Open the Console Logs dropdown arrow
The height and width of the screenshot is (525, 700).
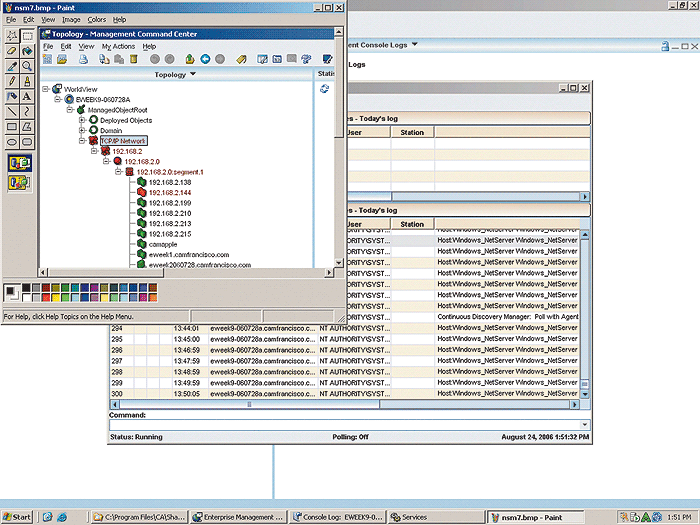pyautogui.click(x=415, y=44)
